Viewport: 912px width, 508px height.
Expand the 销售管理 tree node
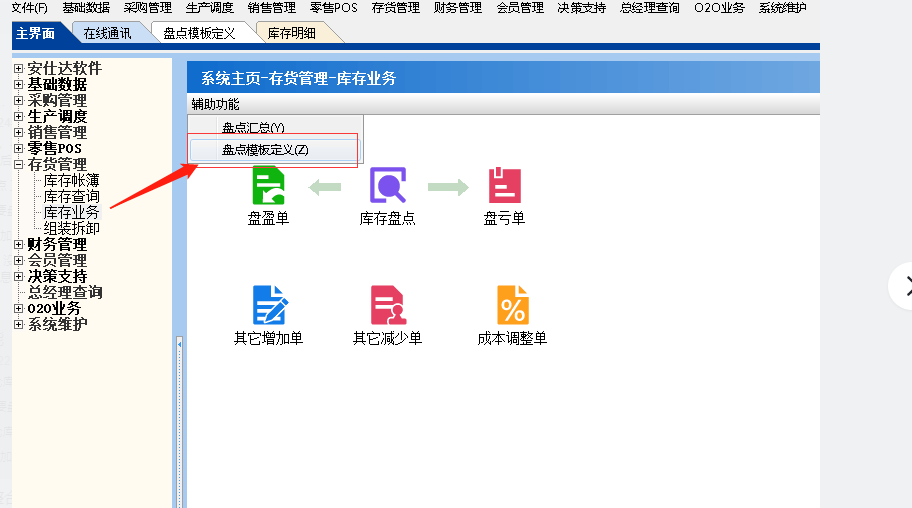click(19, 133)
